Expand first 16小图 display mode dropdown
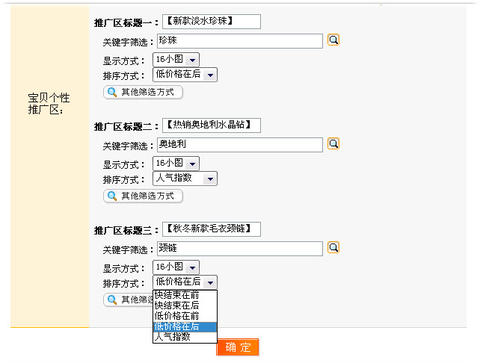The image size is (480, 363). click(176, 60)
